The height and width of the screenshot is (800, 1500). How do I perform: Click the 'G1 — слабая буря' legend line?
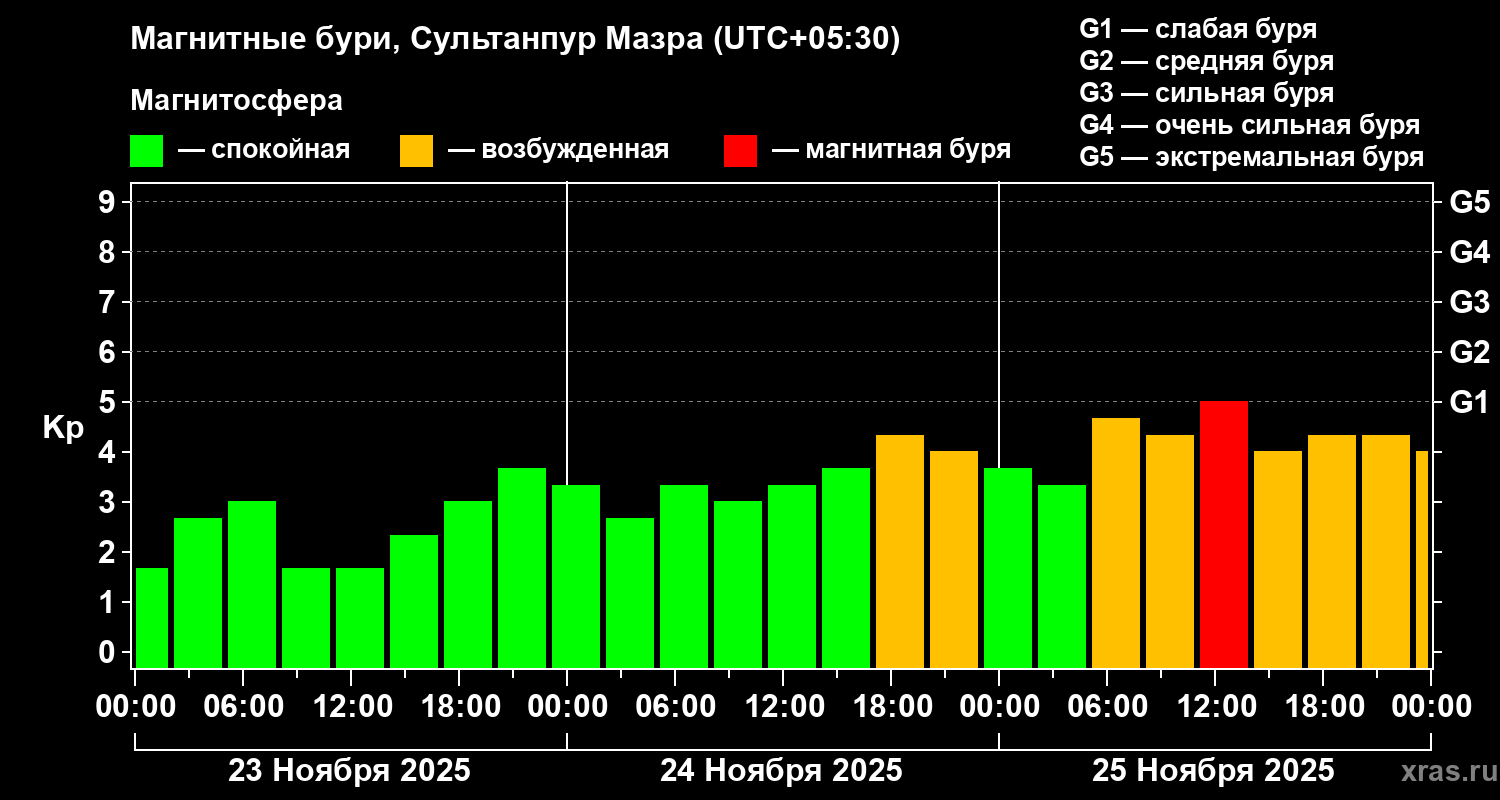coord(1198,29)
